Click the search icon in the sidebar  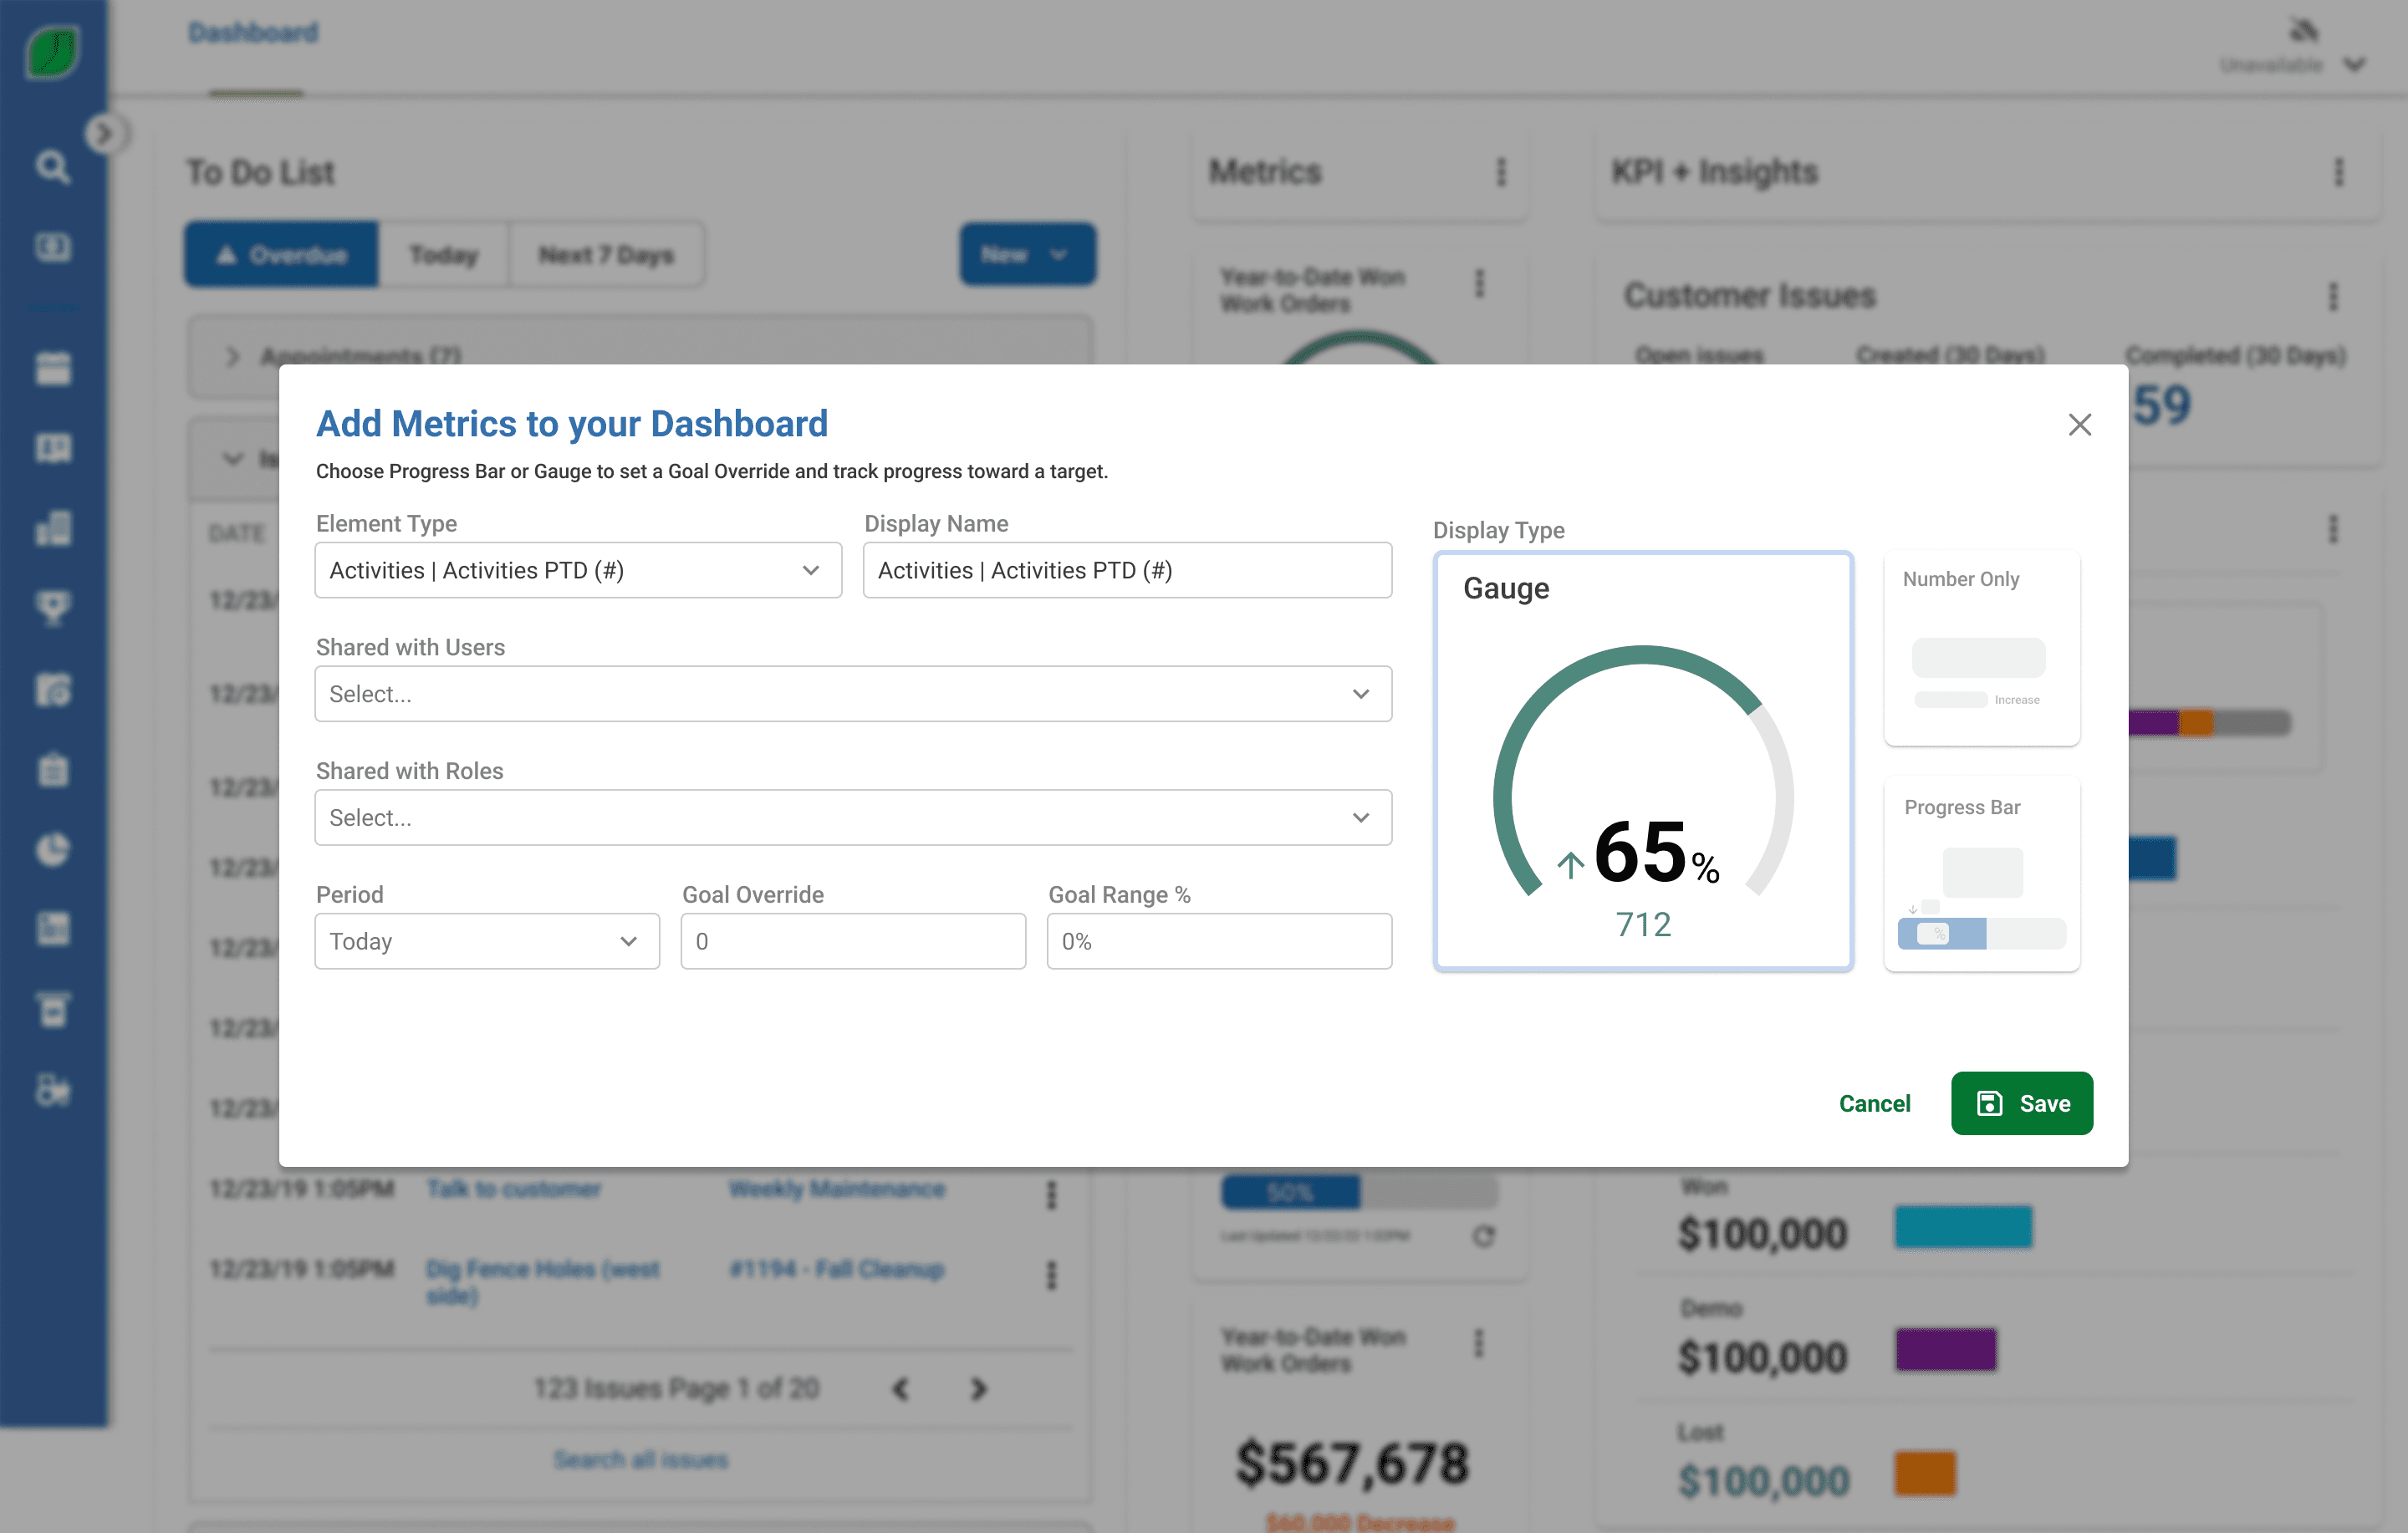pos(52,166)
